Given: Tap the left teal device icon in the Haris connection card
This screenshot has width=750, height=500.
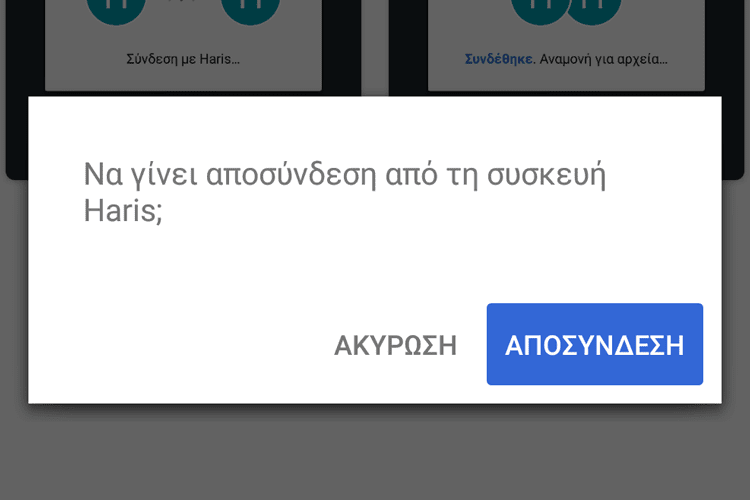Looking at the screenshot, I should (x=116, y=11).
